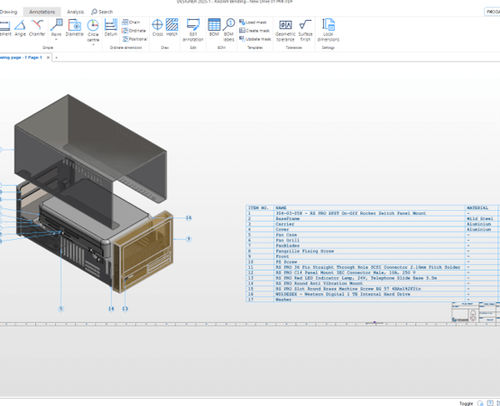Image resolution: width=500 pixels, height=406 pixels.
Task: Choose the Positional dimension option
Action: tap(134, 39)
